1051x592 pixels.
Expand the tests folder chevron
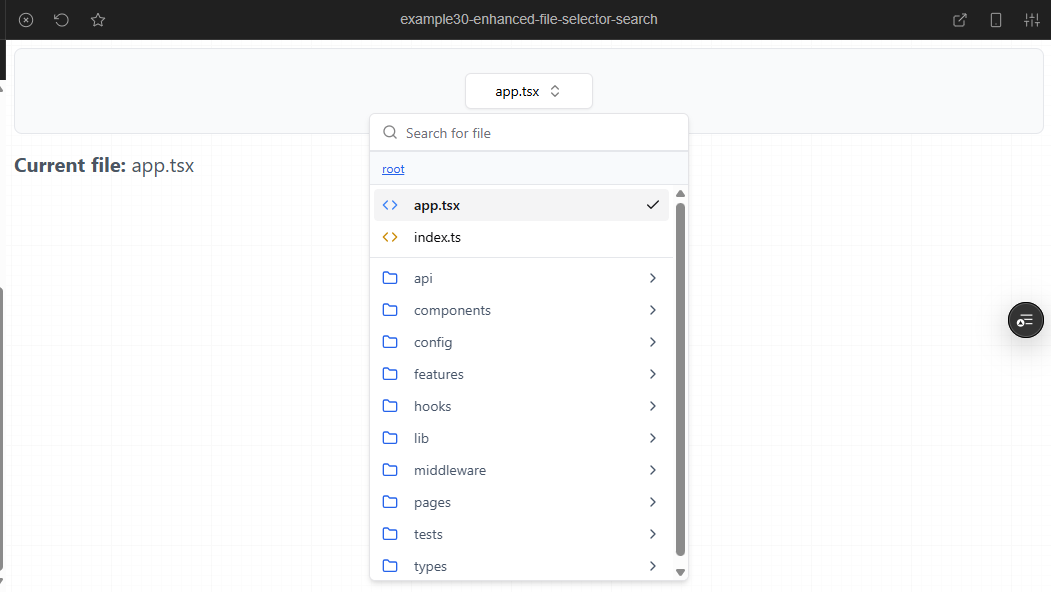(653, 534)
